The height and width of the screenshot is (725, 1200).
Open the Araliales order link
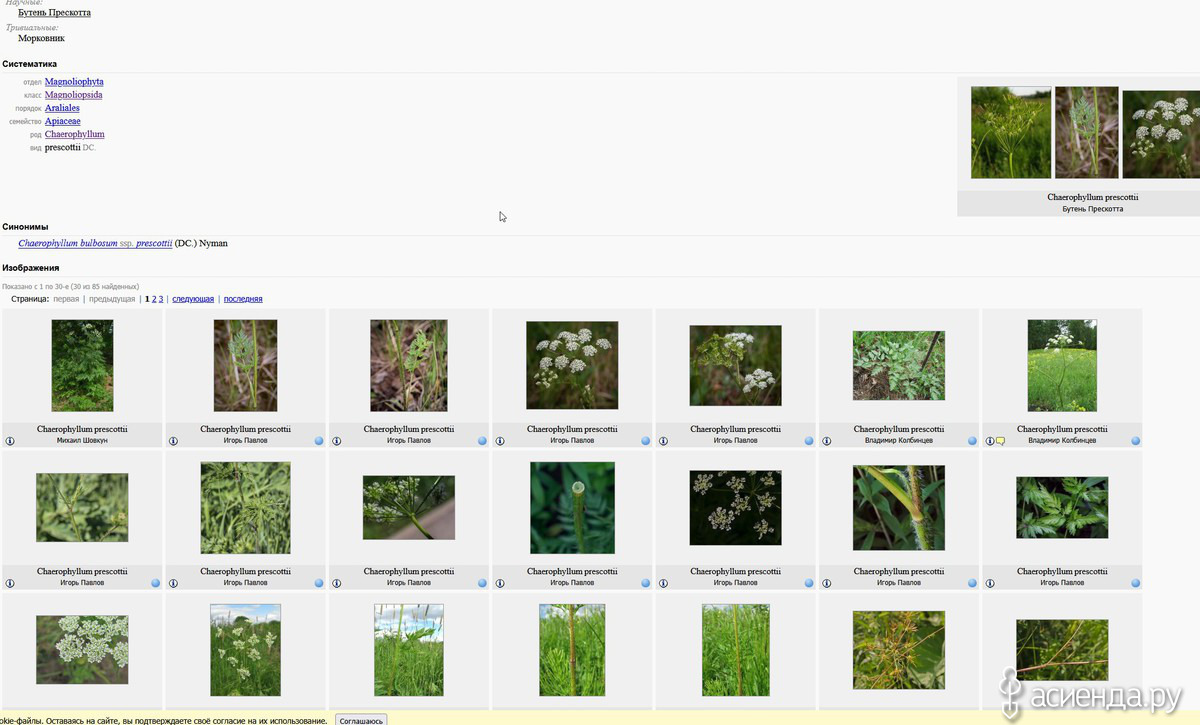click(x=62, y=108)
